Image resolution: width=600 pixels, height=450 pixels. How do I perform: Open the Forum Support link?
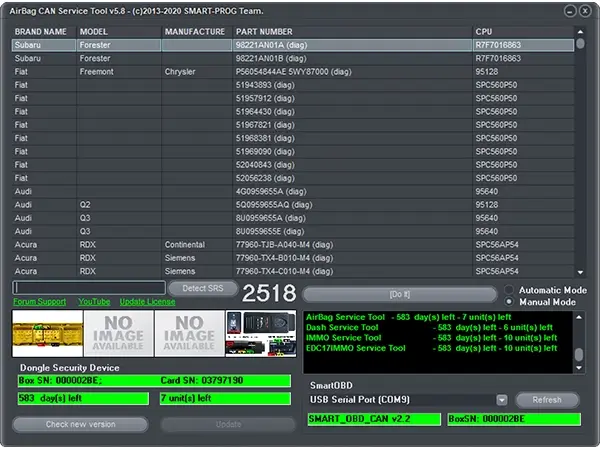tap(40, 301)
